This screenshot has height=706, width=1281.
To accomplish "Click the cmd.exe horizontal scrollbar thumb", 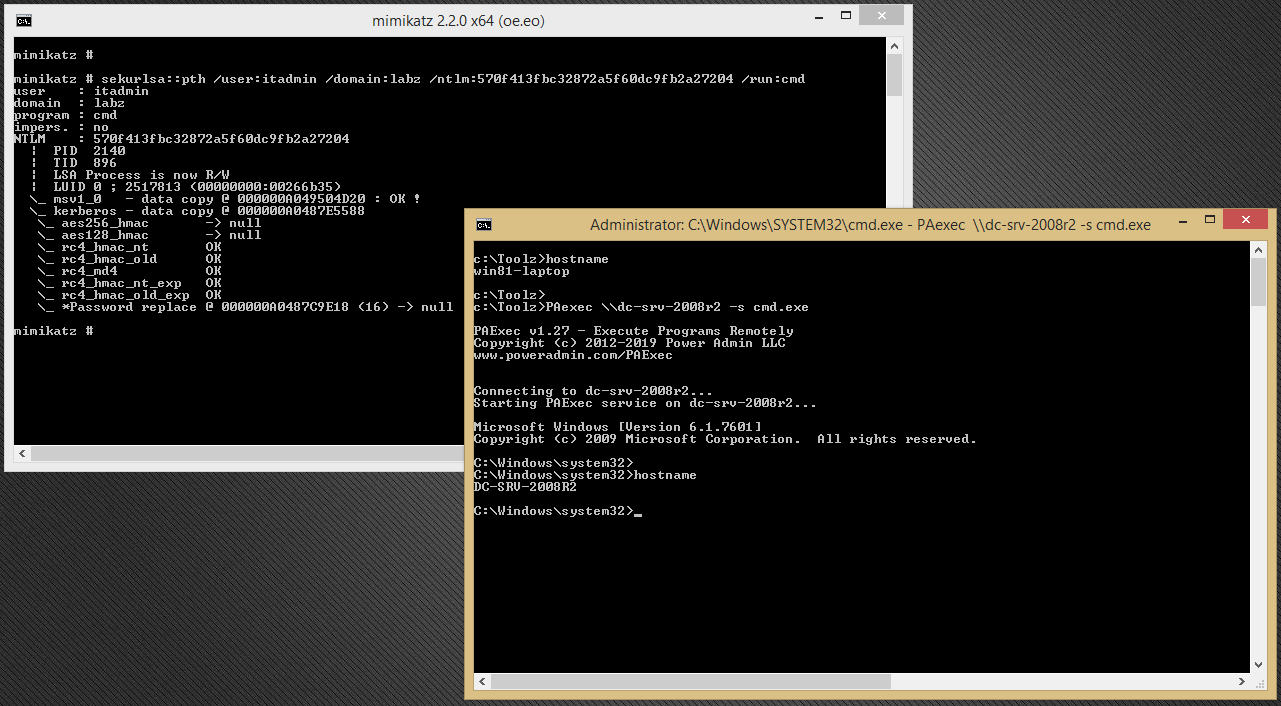I will coord(690,681).
